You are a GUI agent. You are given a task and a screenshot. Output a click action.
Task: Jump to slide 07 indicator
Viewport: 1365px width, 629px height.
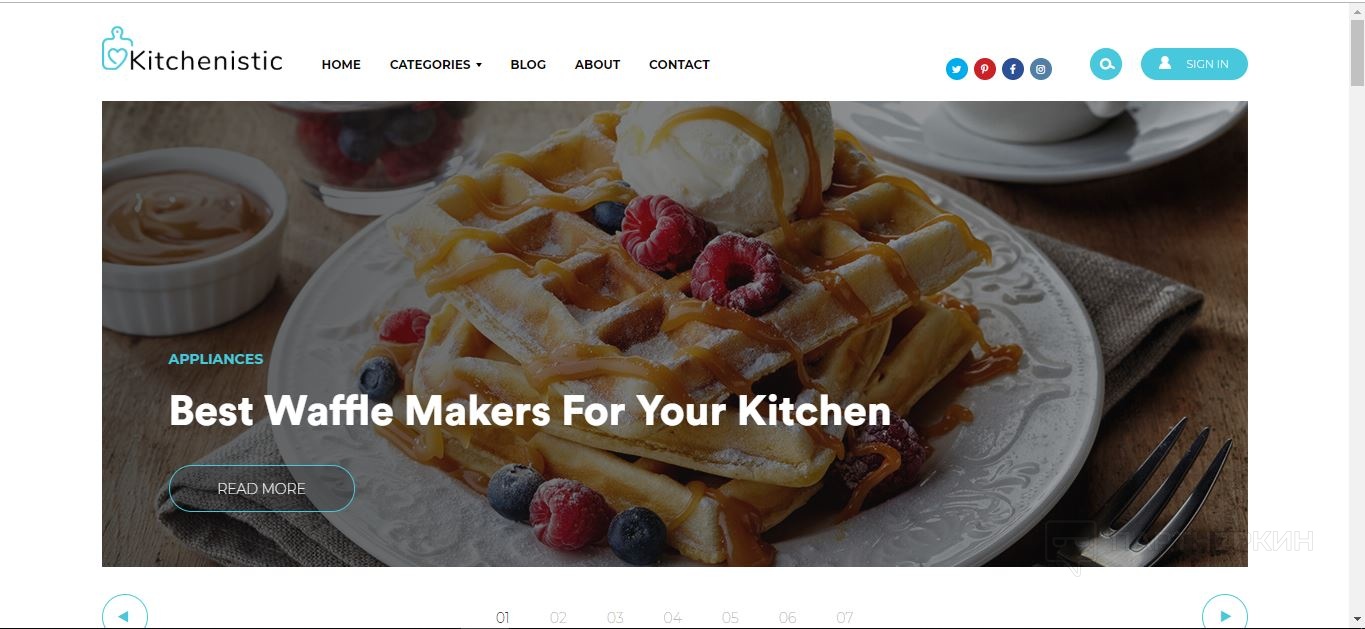tap(845, 618)
